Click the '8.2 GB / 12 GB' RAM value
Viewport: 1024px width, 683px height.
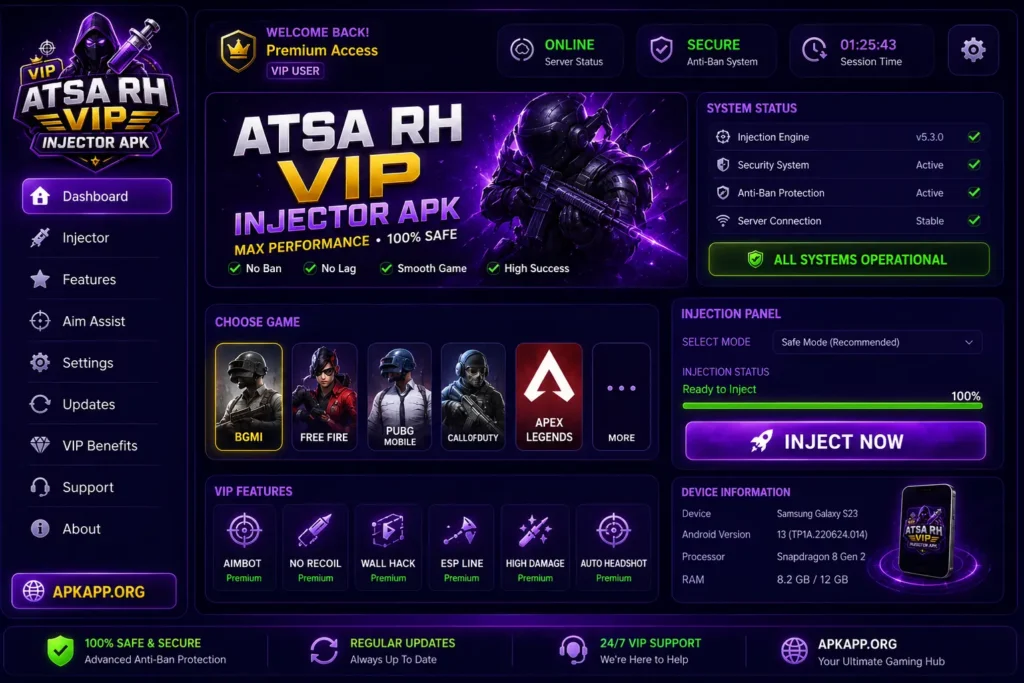pos(812,579)
